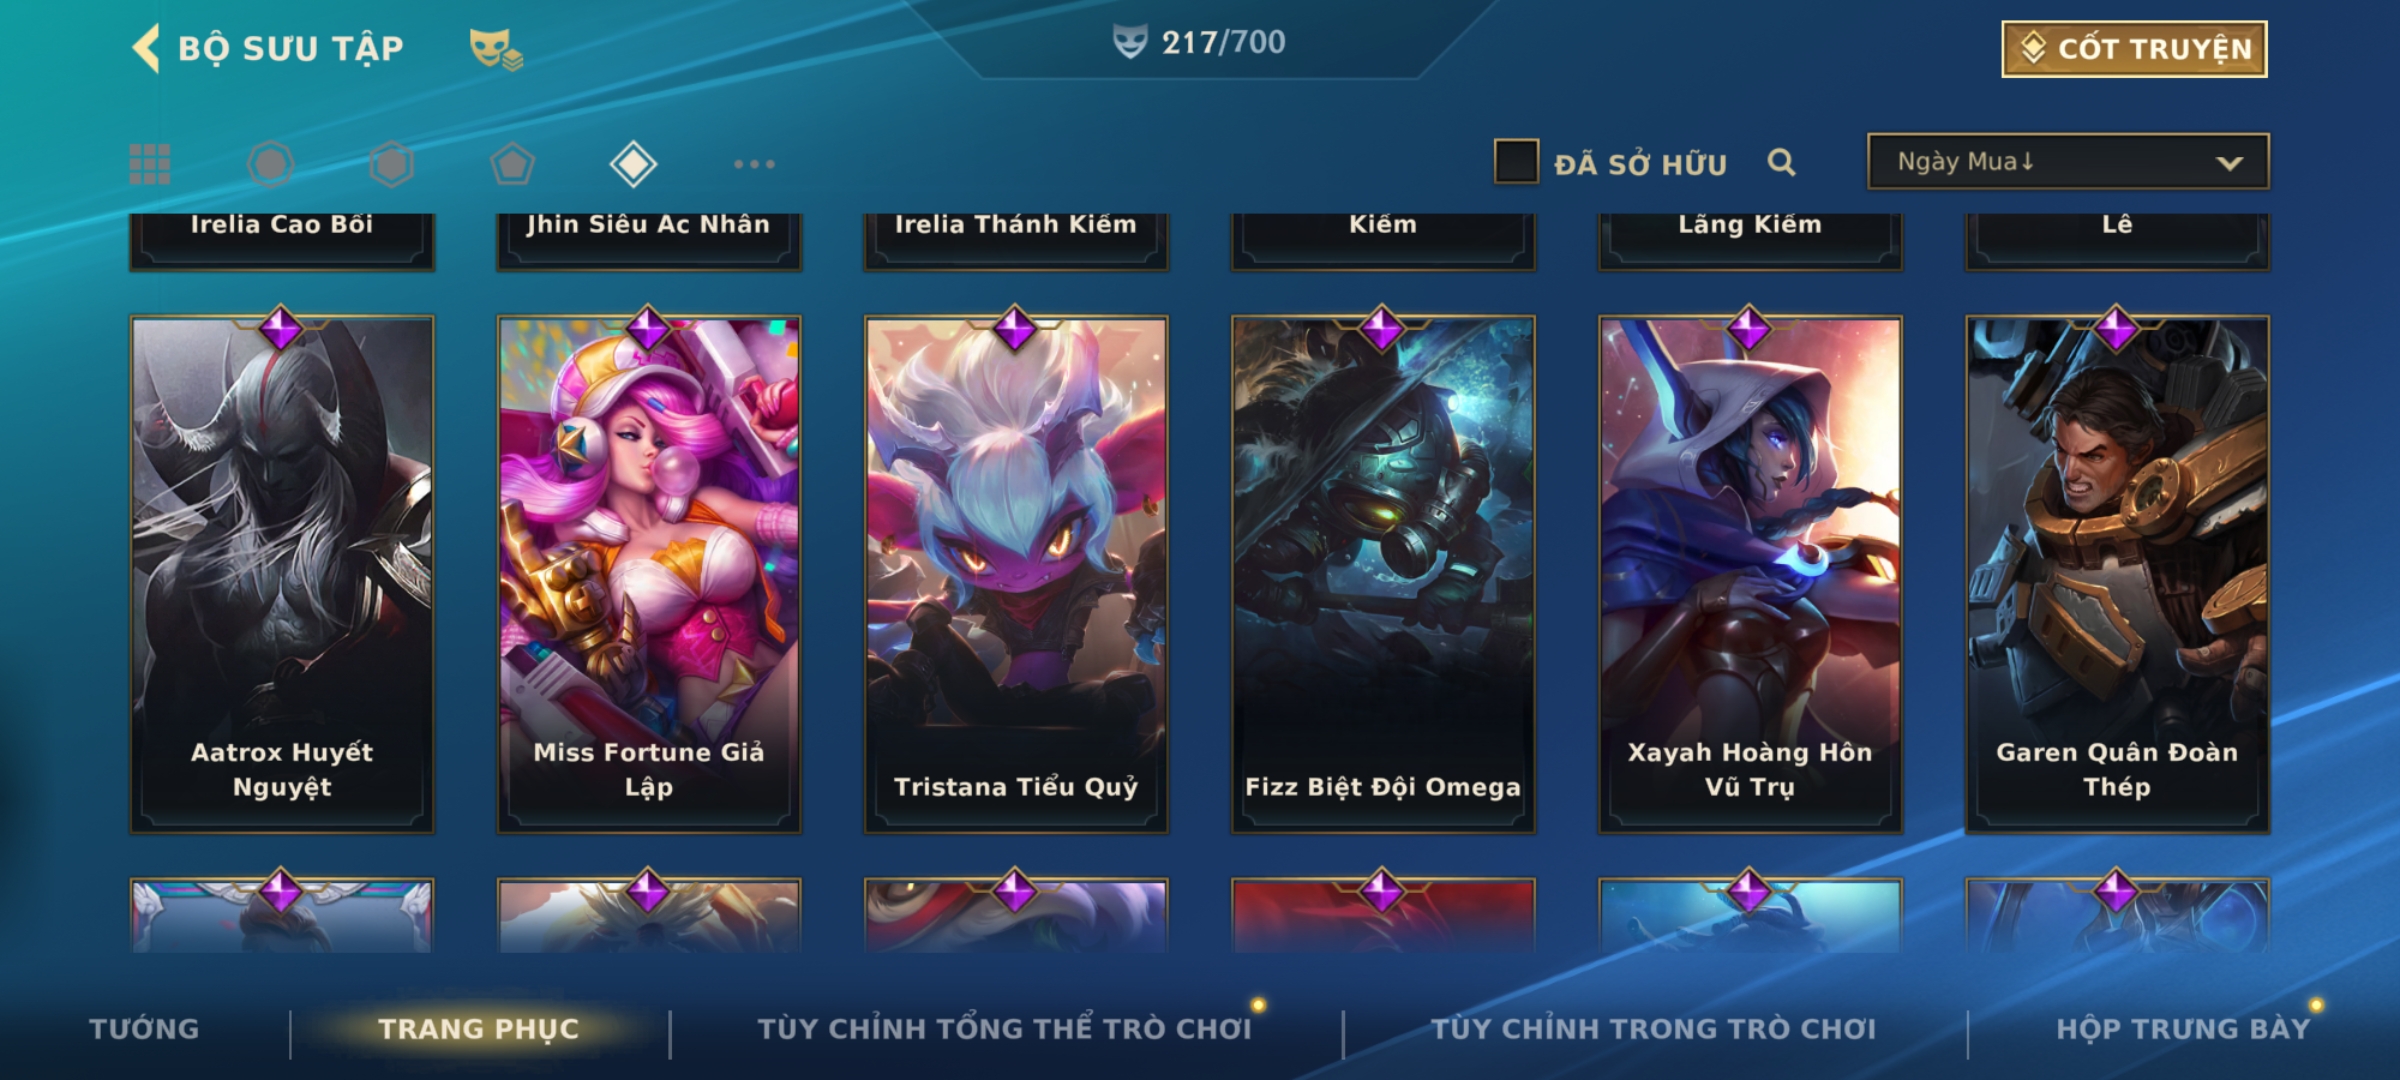Select the Miss Fortune Giả Lập skin

[x=649, y=575]
